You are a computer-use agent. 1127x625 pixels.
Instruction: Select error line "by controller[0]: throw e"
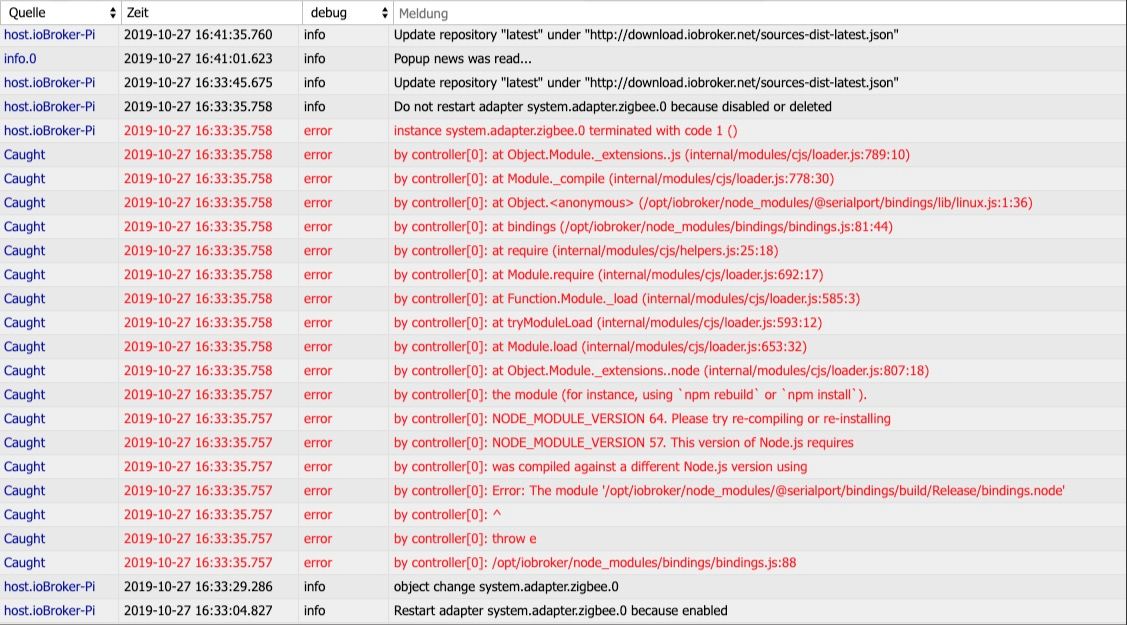[465, 539]
